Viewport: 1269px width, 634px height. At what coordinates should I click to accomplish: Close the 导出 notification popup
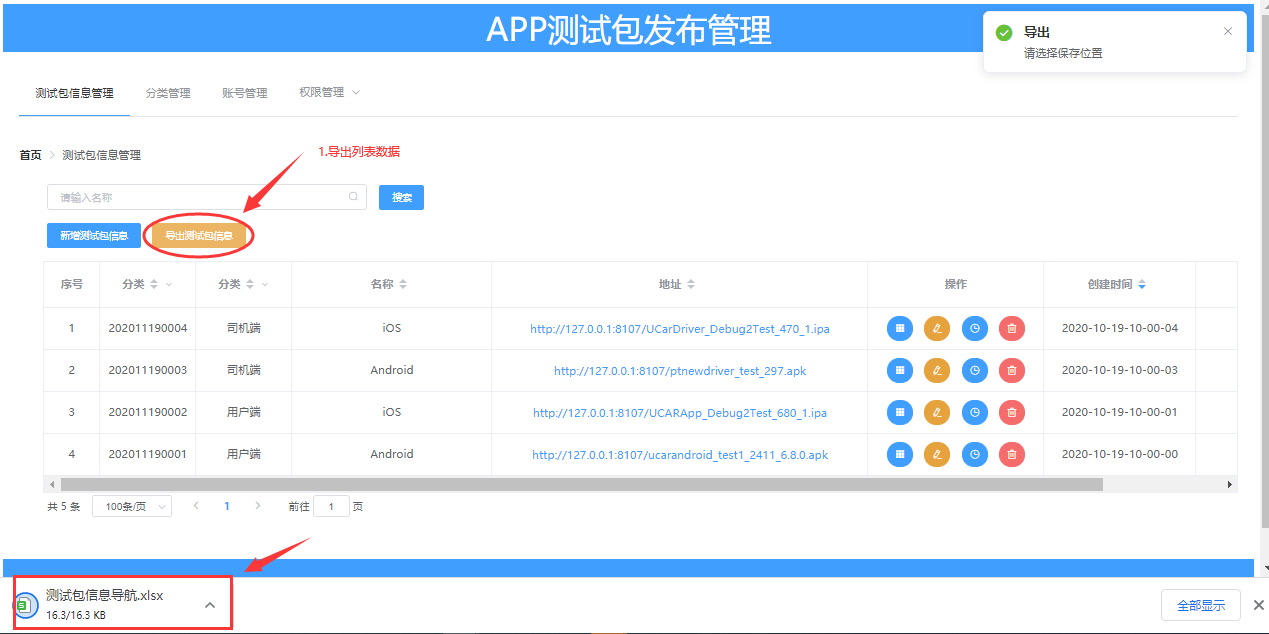click(1228, 31)
